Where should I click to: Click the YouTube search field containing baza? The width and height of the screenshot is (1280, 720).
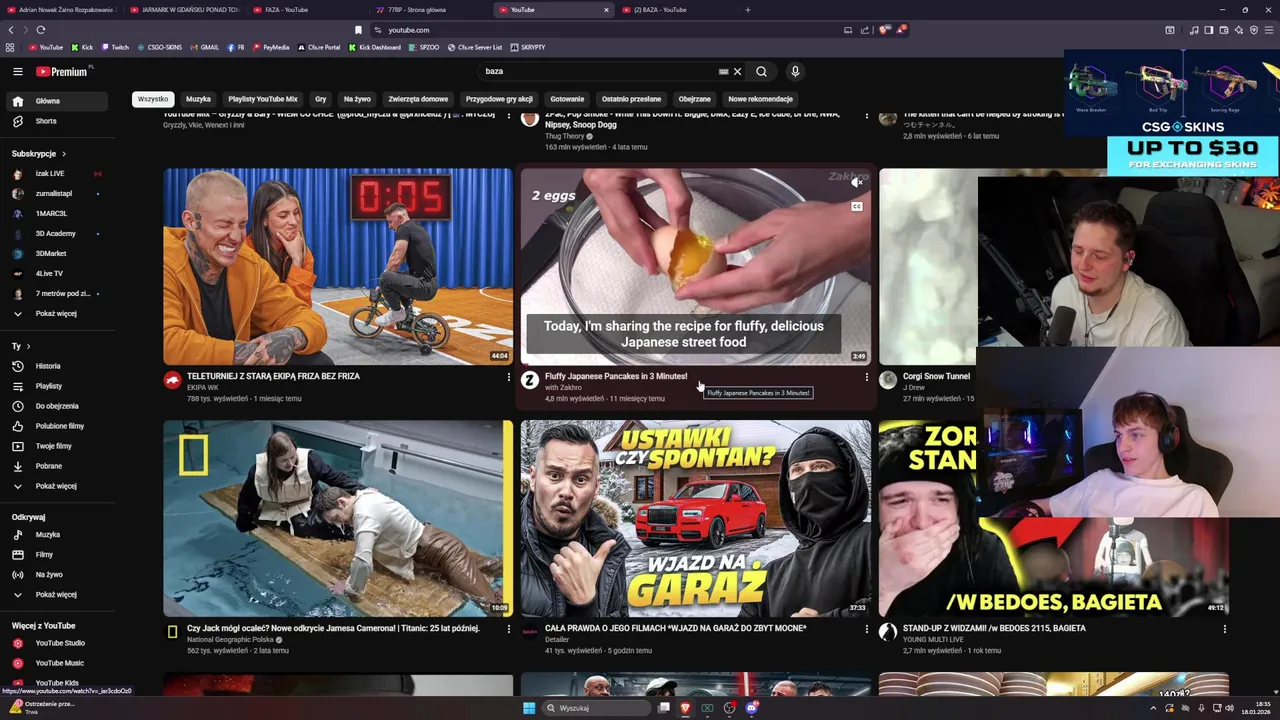tap(598, 71)
